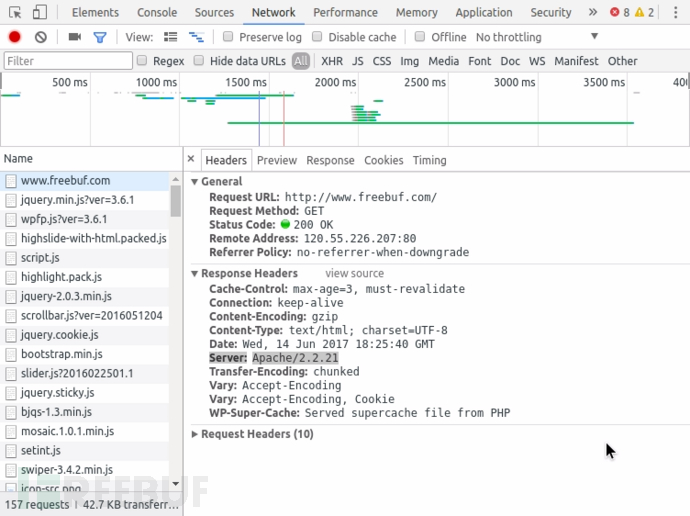Image resolution: width=690 pixels, height=516 pixels.
Task: Clear the network log
Action: point(41,37)
